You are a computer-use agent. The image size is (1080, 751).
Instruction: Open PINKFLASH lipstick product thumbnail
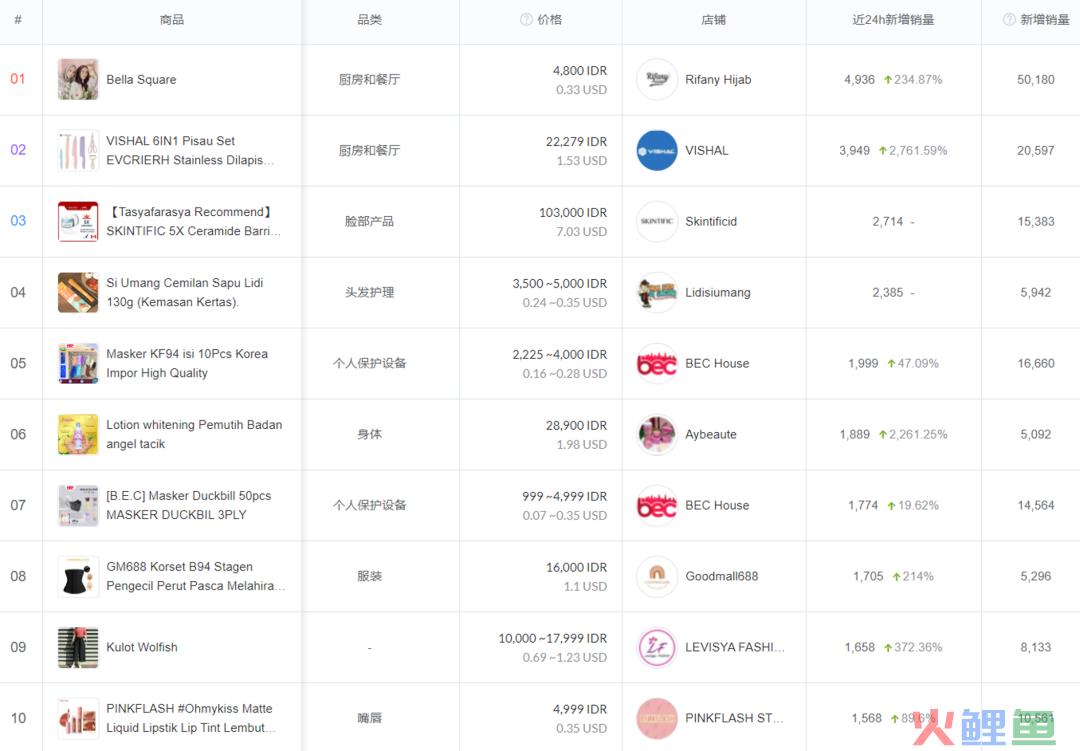click(x=78, y=718)
